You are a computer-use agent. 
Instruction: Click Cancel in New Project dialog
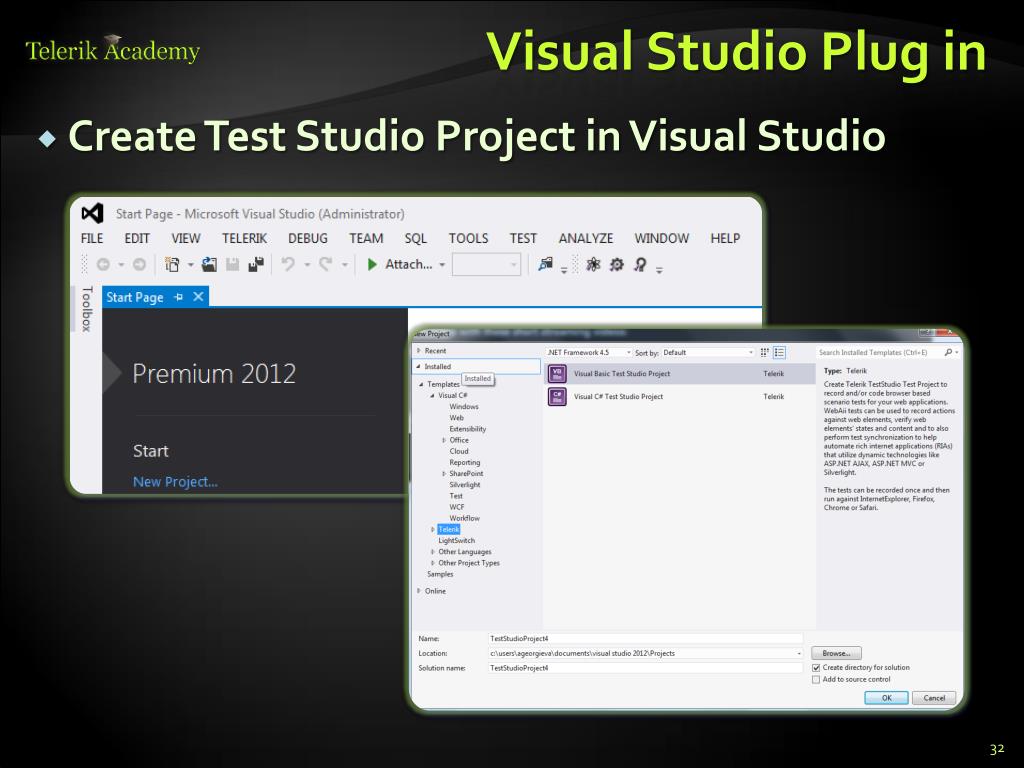(x=934, y=698)
